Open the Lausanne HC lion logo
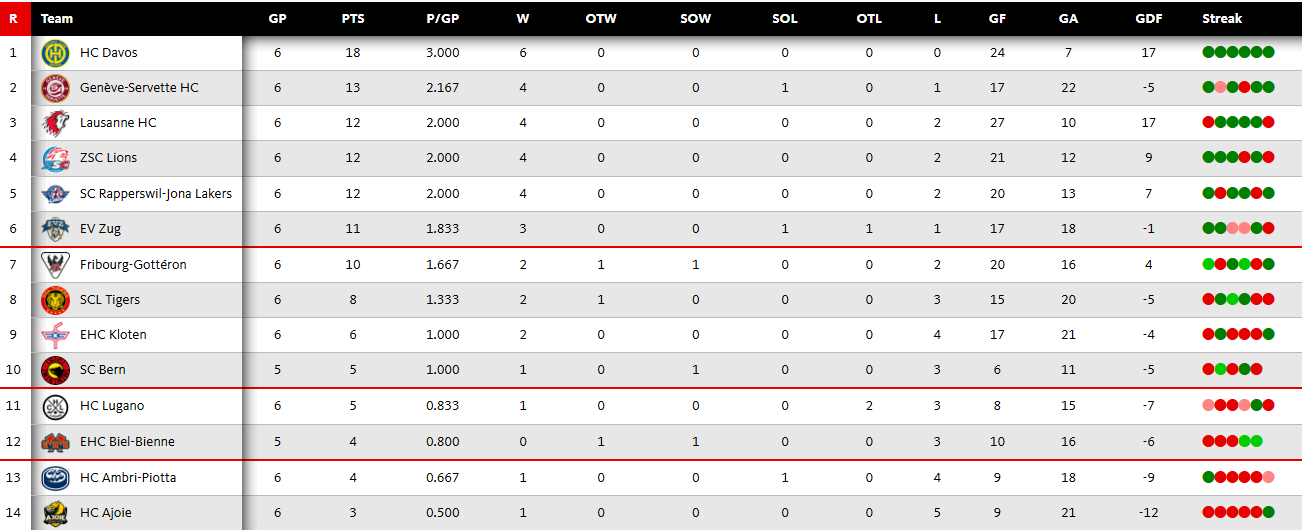 click(55, 123)
